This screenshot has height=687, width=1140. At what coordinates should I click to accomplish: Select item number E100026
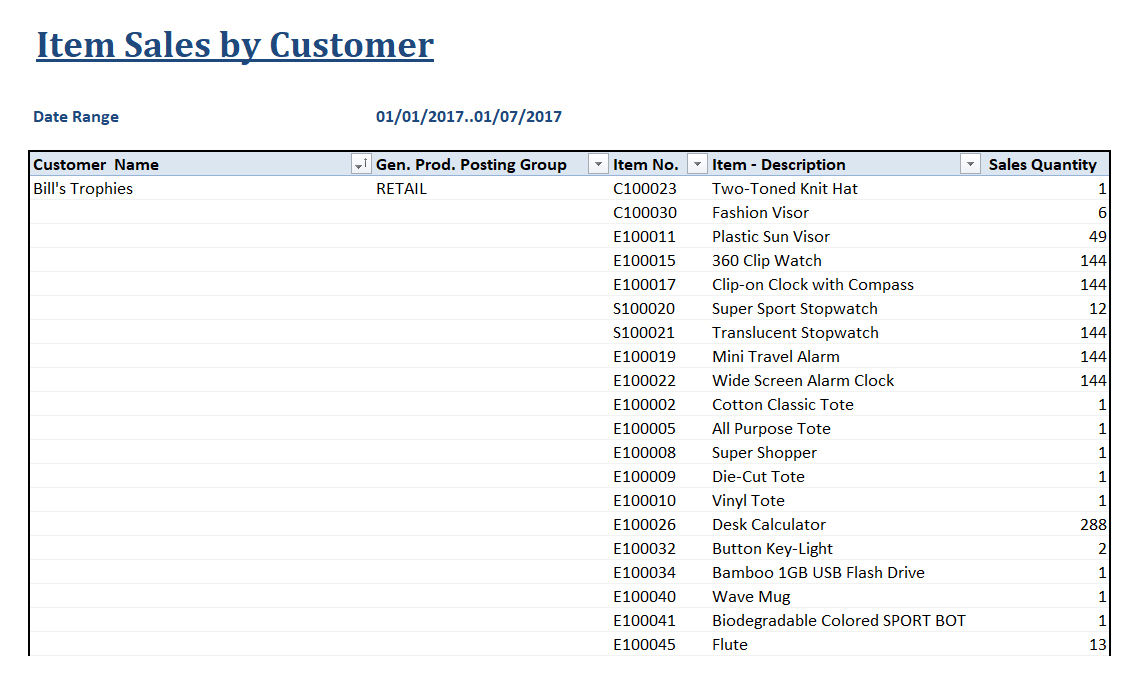pyautogui.click(x=644, y=524)
